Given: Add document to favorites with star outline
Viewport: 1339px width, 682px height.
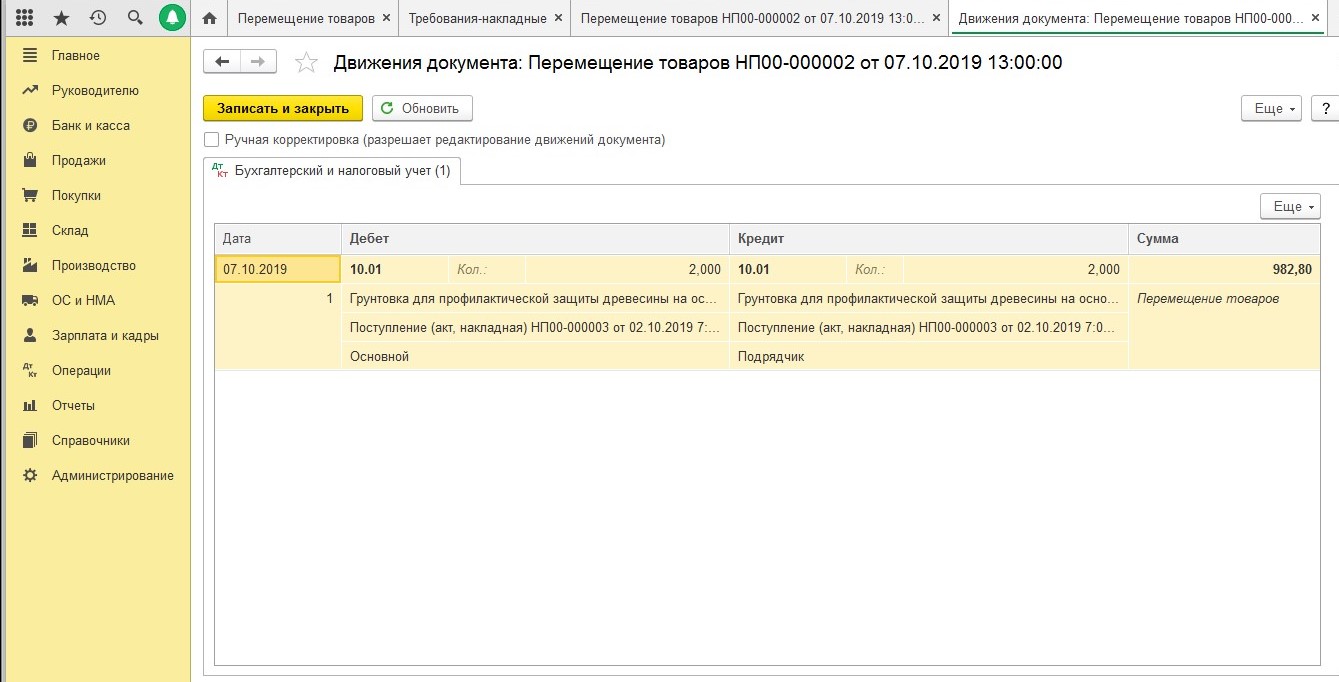Looking at the screenshot, I should (x=306, y=63).
